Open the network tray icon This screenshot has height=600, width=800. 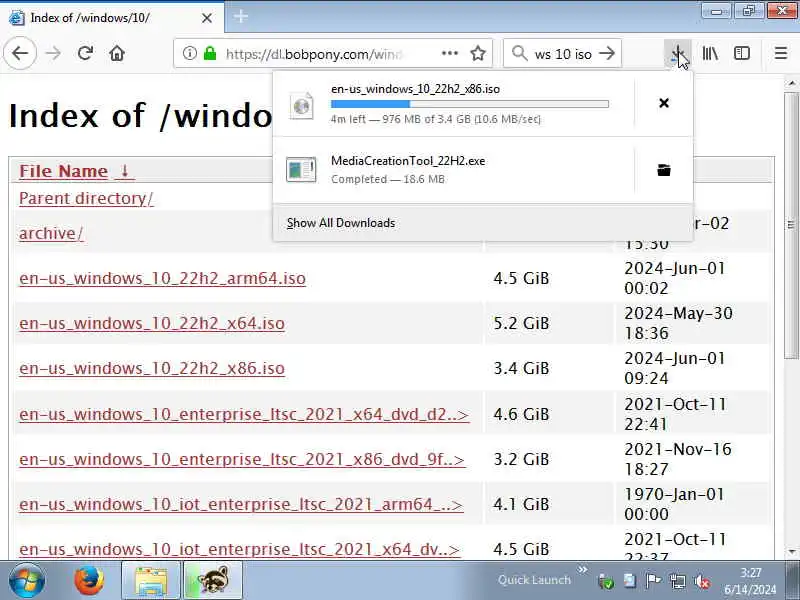tap(678, 581)
